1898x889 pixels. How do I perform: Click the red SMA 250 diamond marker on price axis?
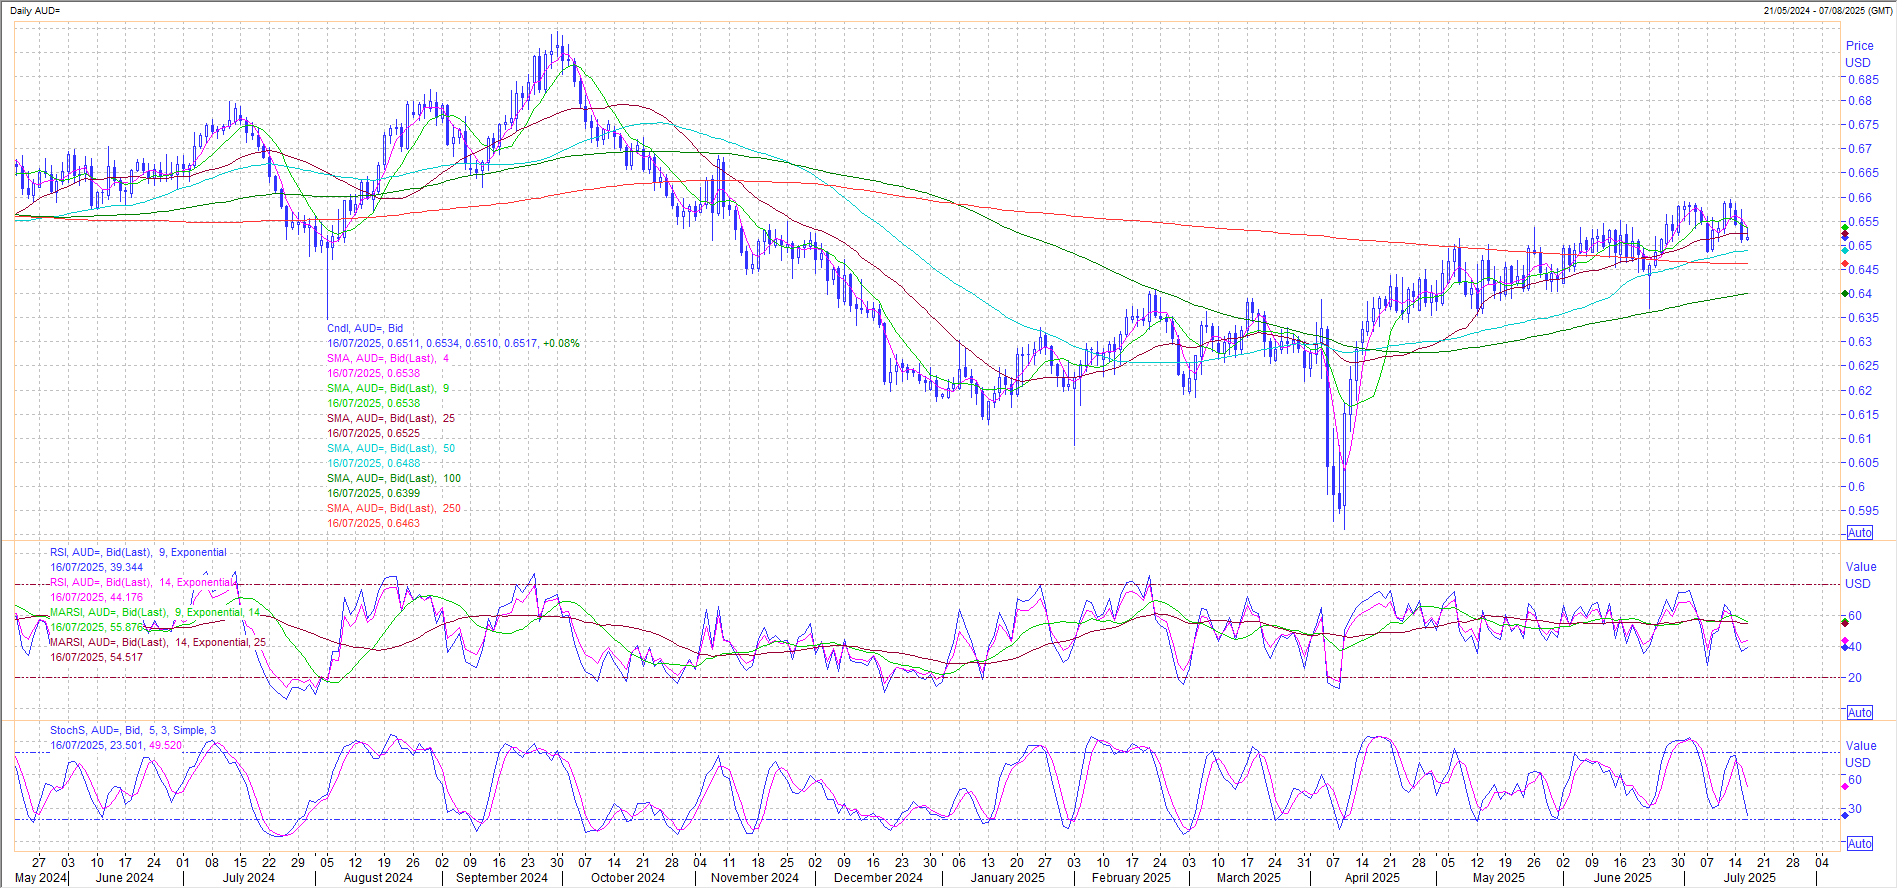click(x=1845, y=264)
